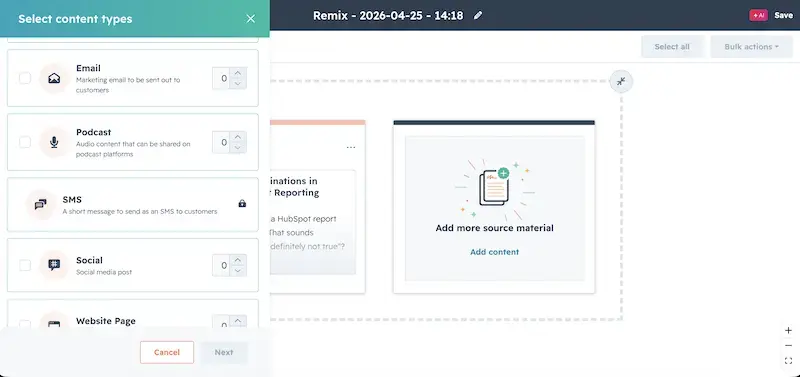Collapse the source group with arrows icon
800x377 pixels.
(621, 82)
